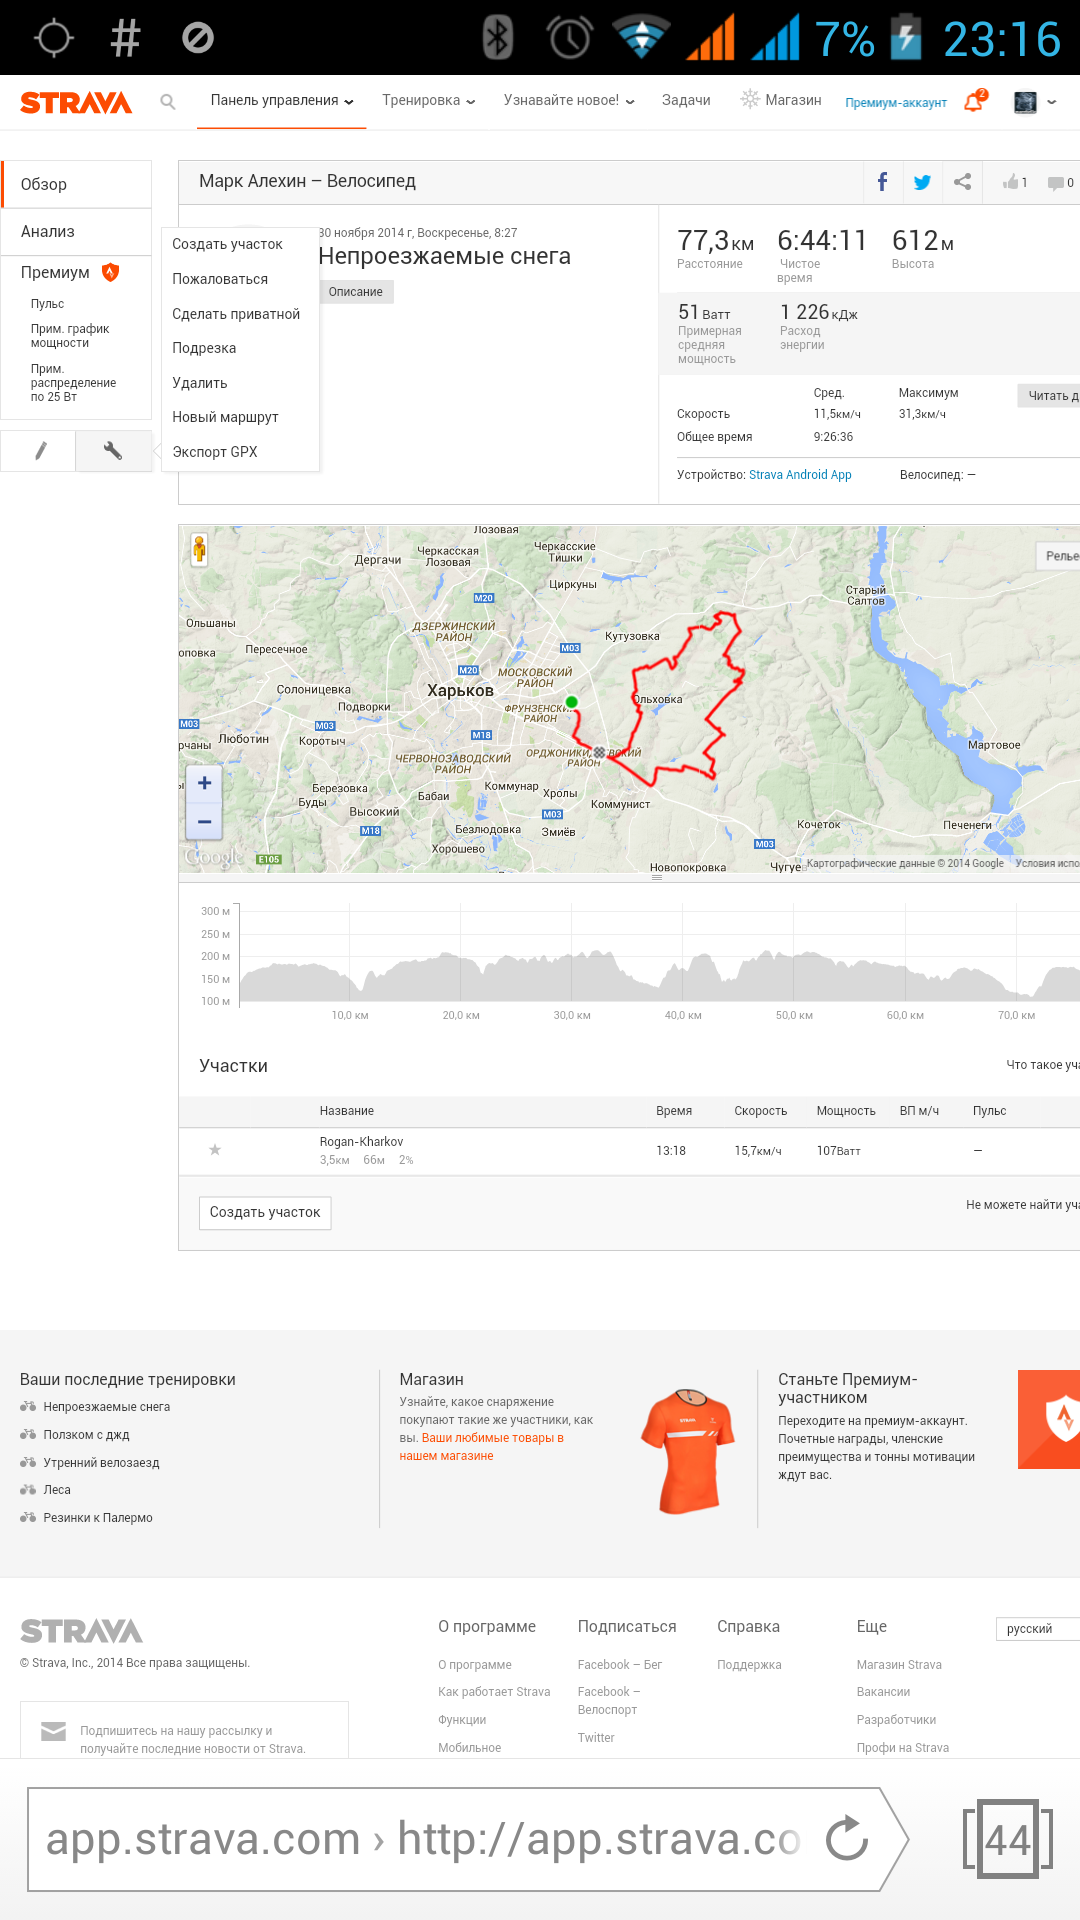
Task: Open comments speech bubble icon
Action: tap(1056, 183)
